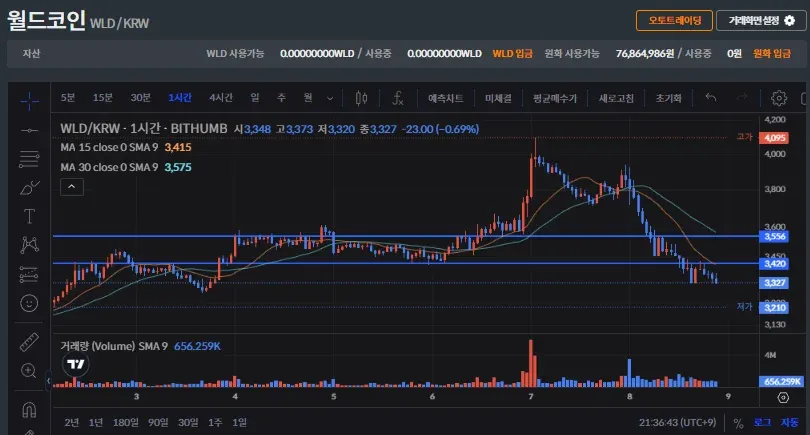810x435 pixels.
Task: Undo the last chart action
Action: 711,97
